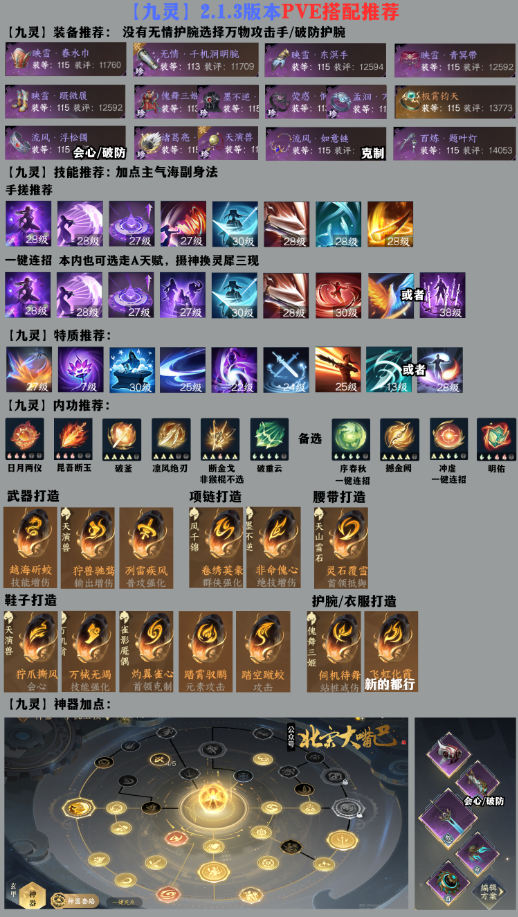Select the 序春秋 alternate inner skill icon

tap(351, 439)
